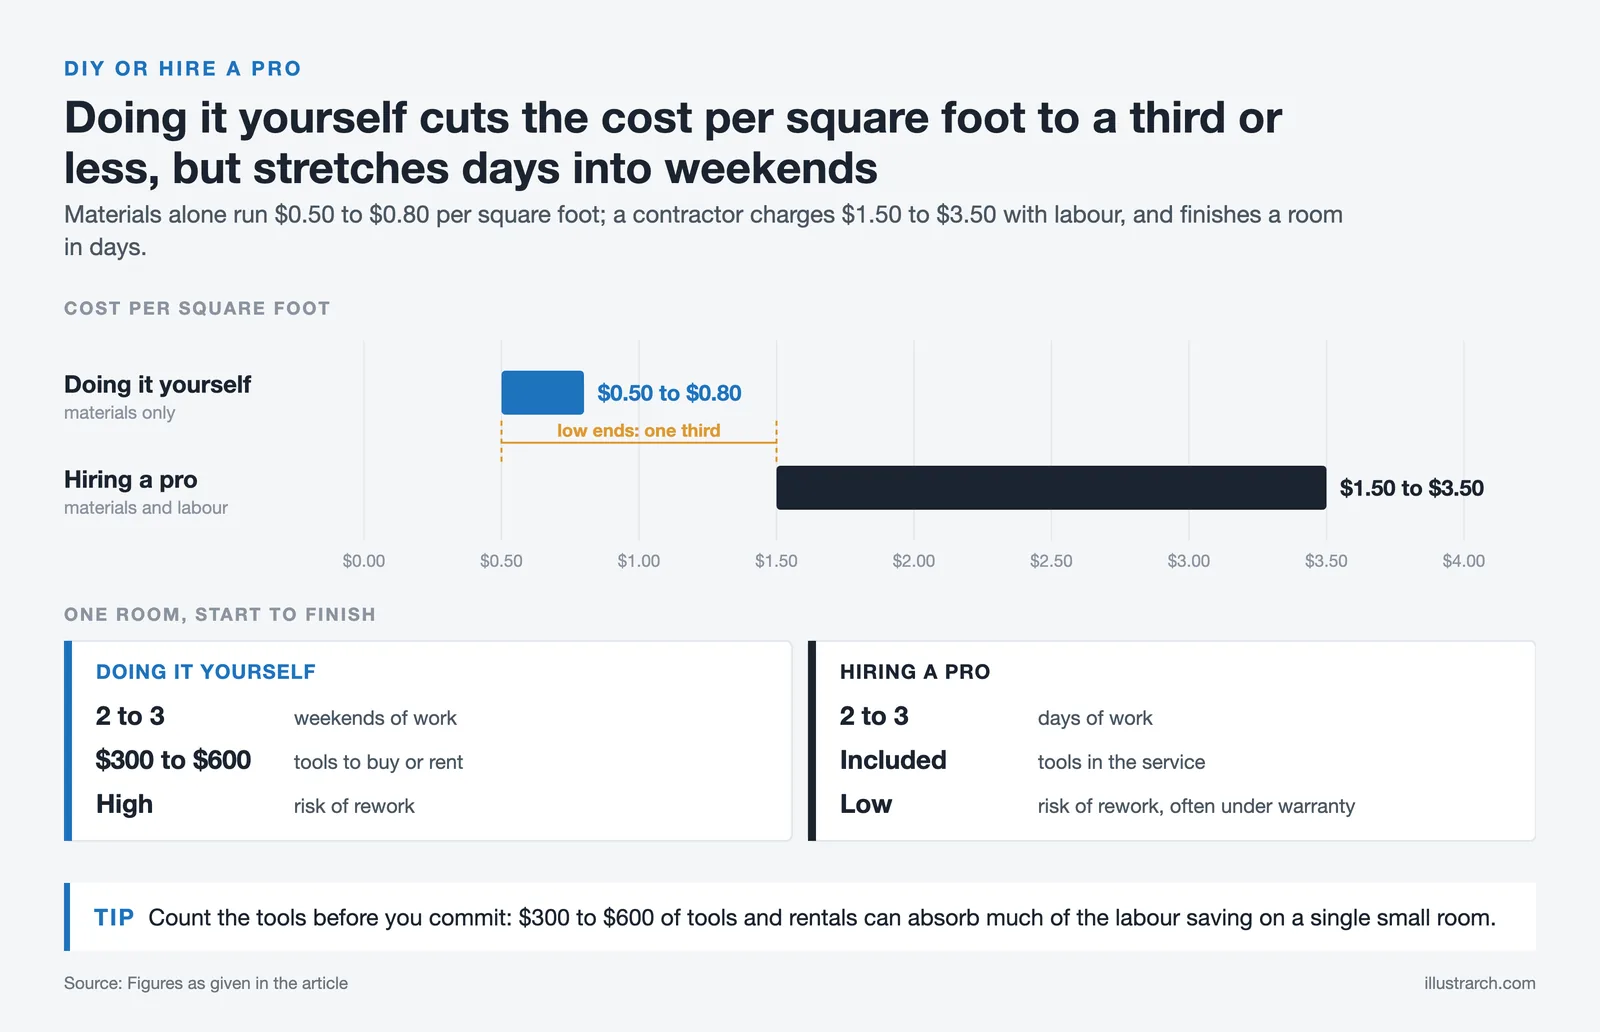Select the blue Doing it yourself bar

pyautogui.click(x=542, y=392)
